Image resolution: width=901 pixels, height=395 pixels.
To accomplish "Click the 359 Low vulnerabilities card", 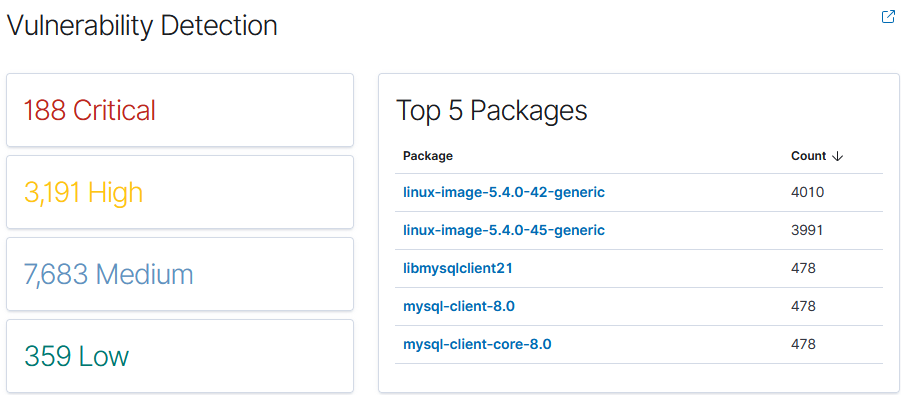I will [x=180, y=356].
